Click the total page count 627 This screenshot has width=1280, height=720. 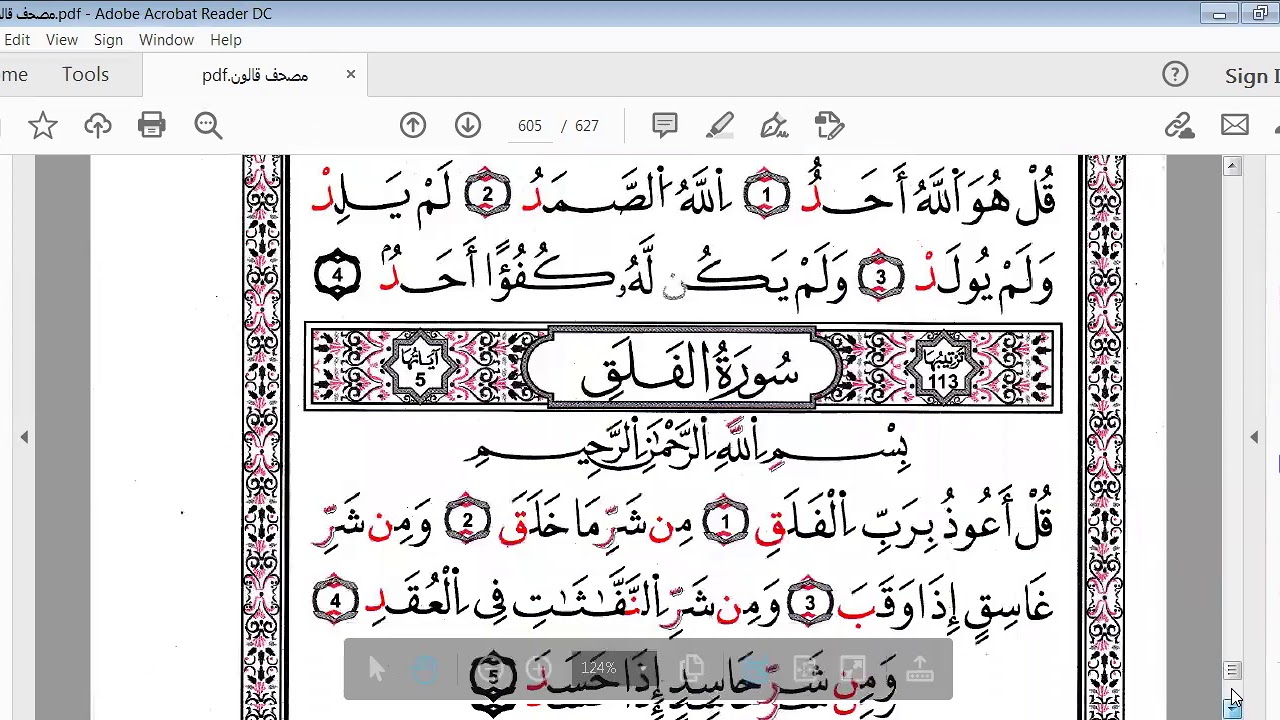587,126
